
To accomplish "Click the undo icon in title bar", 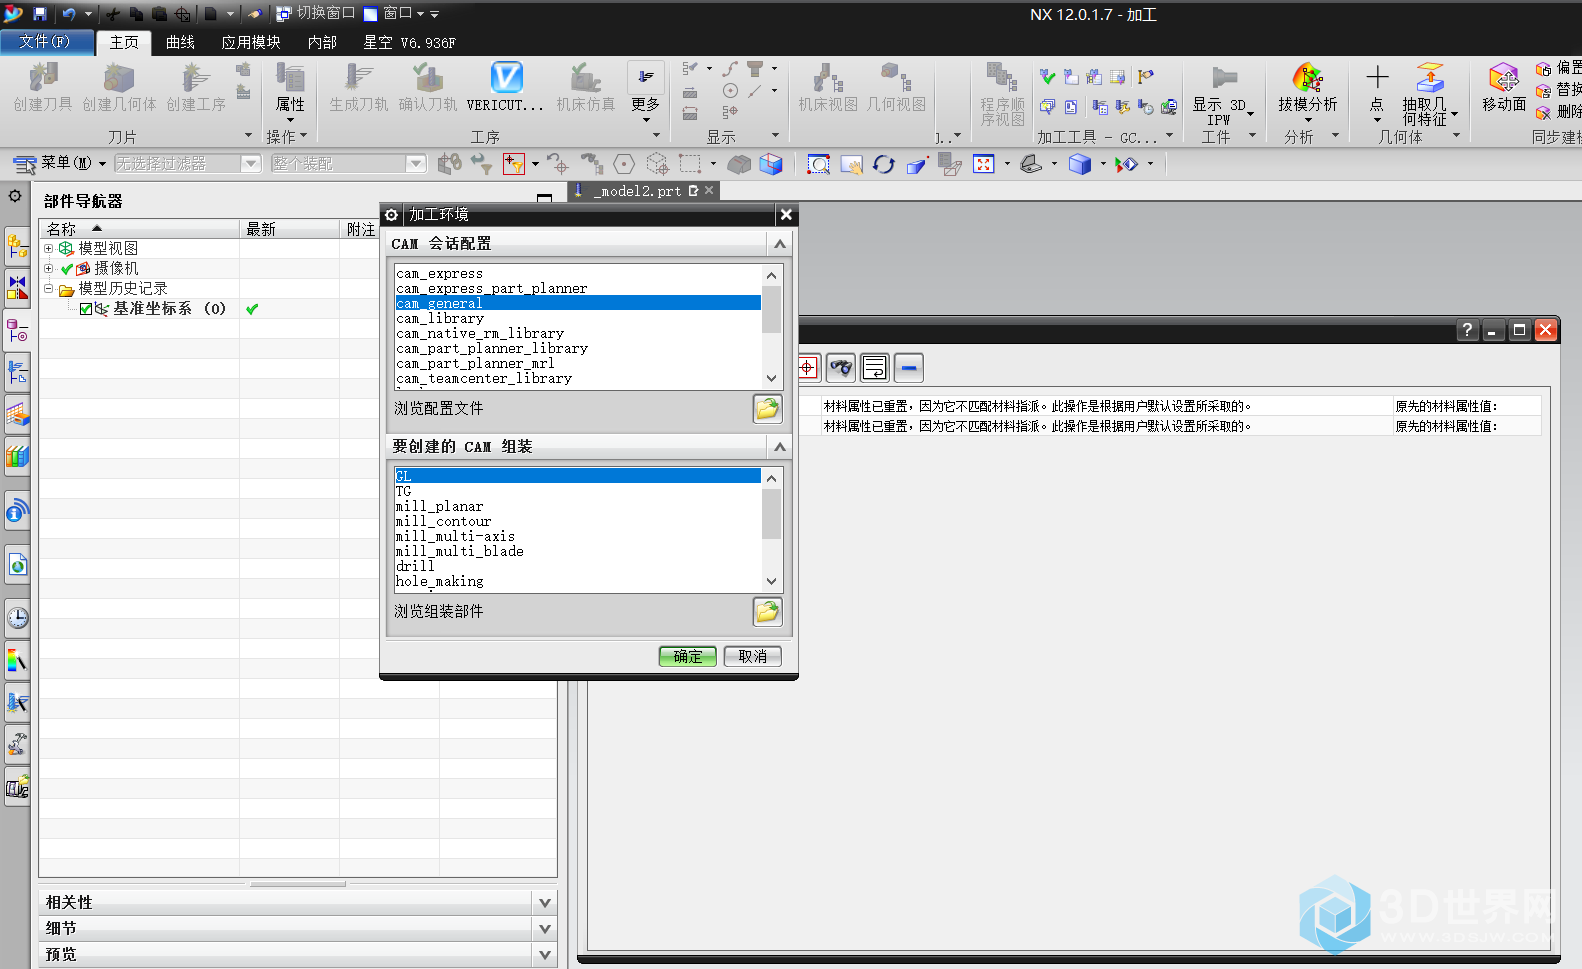I will (x=69, y=14).
